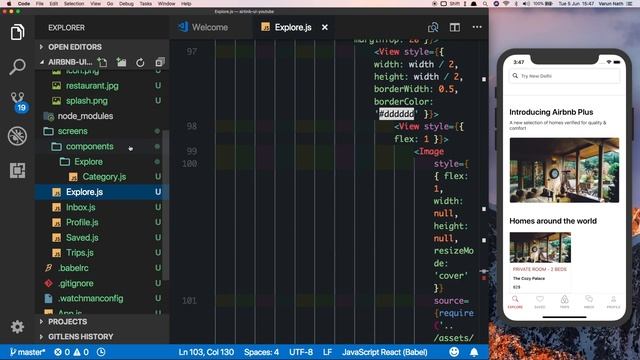640x360 pixels.
Task: Open the Window menu
Action: coord(166,4)
